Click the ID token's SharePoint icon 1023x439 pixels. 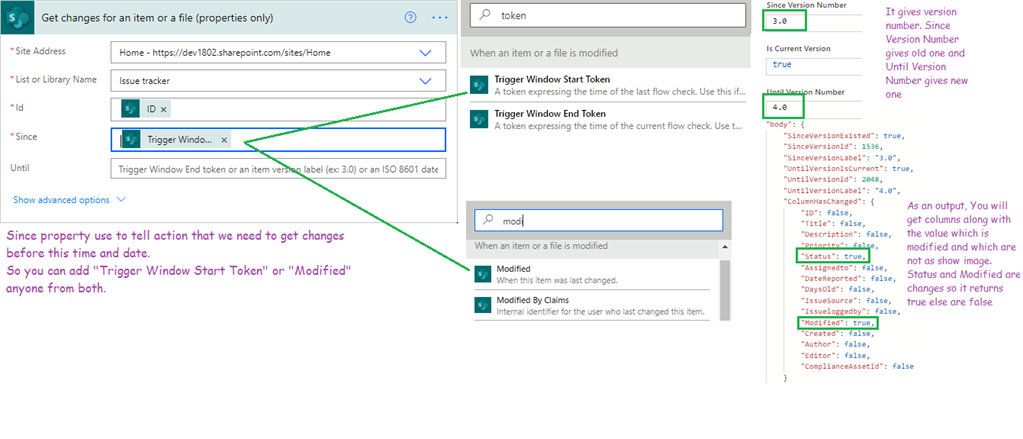pyautogui.click(x=130, y=110)
